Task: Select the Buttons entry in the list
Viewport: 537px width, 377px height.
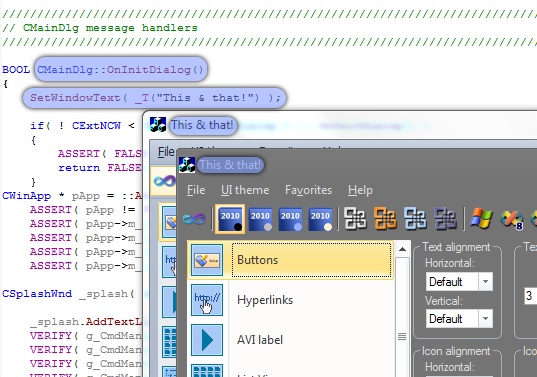Action: [x=290, y=260]
